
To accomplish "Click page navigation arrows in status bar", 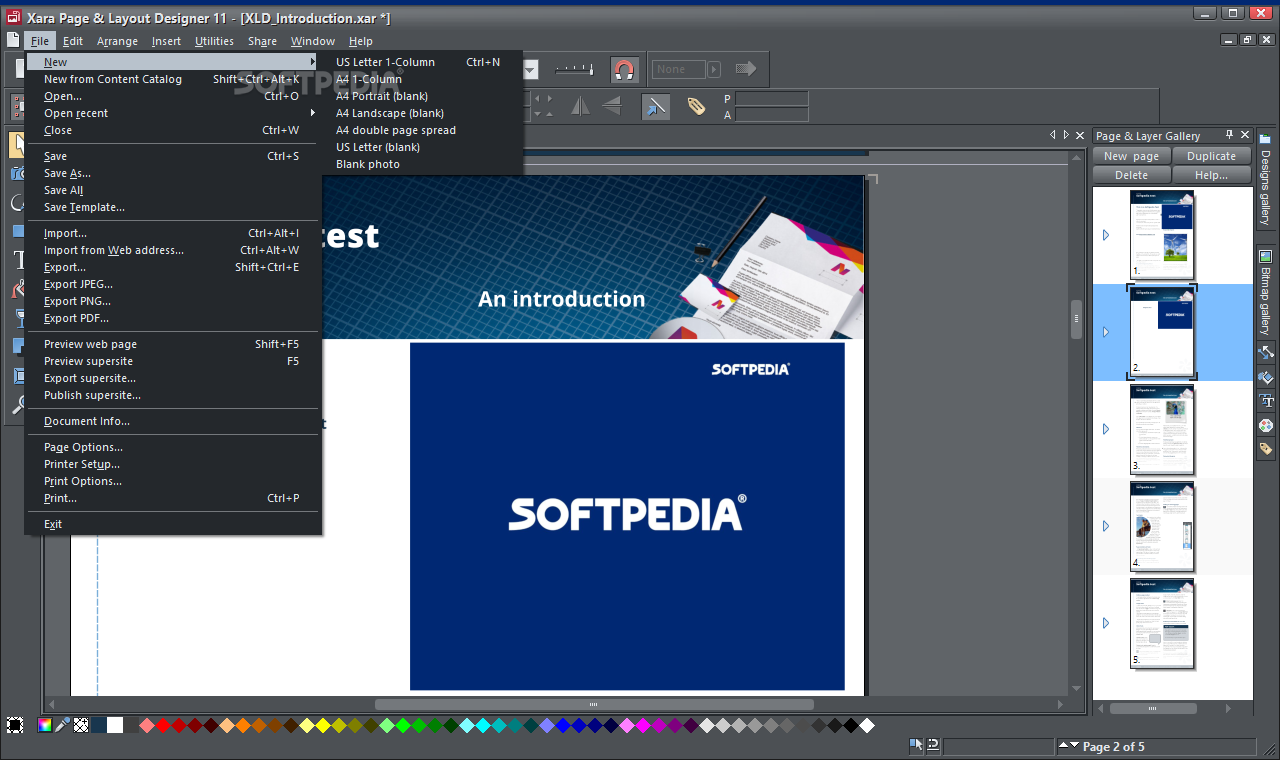I will click(x=1069, y=746).
